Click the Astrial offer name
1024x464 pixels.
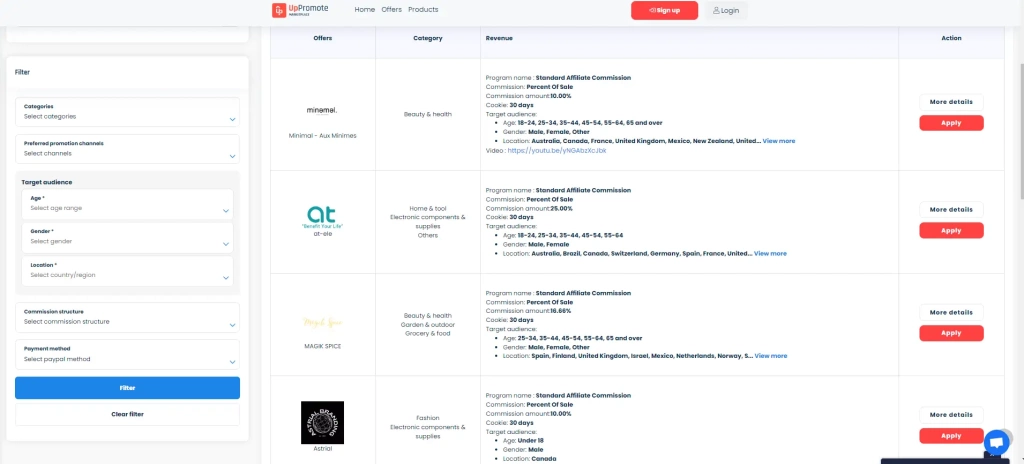pos(323,448)
